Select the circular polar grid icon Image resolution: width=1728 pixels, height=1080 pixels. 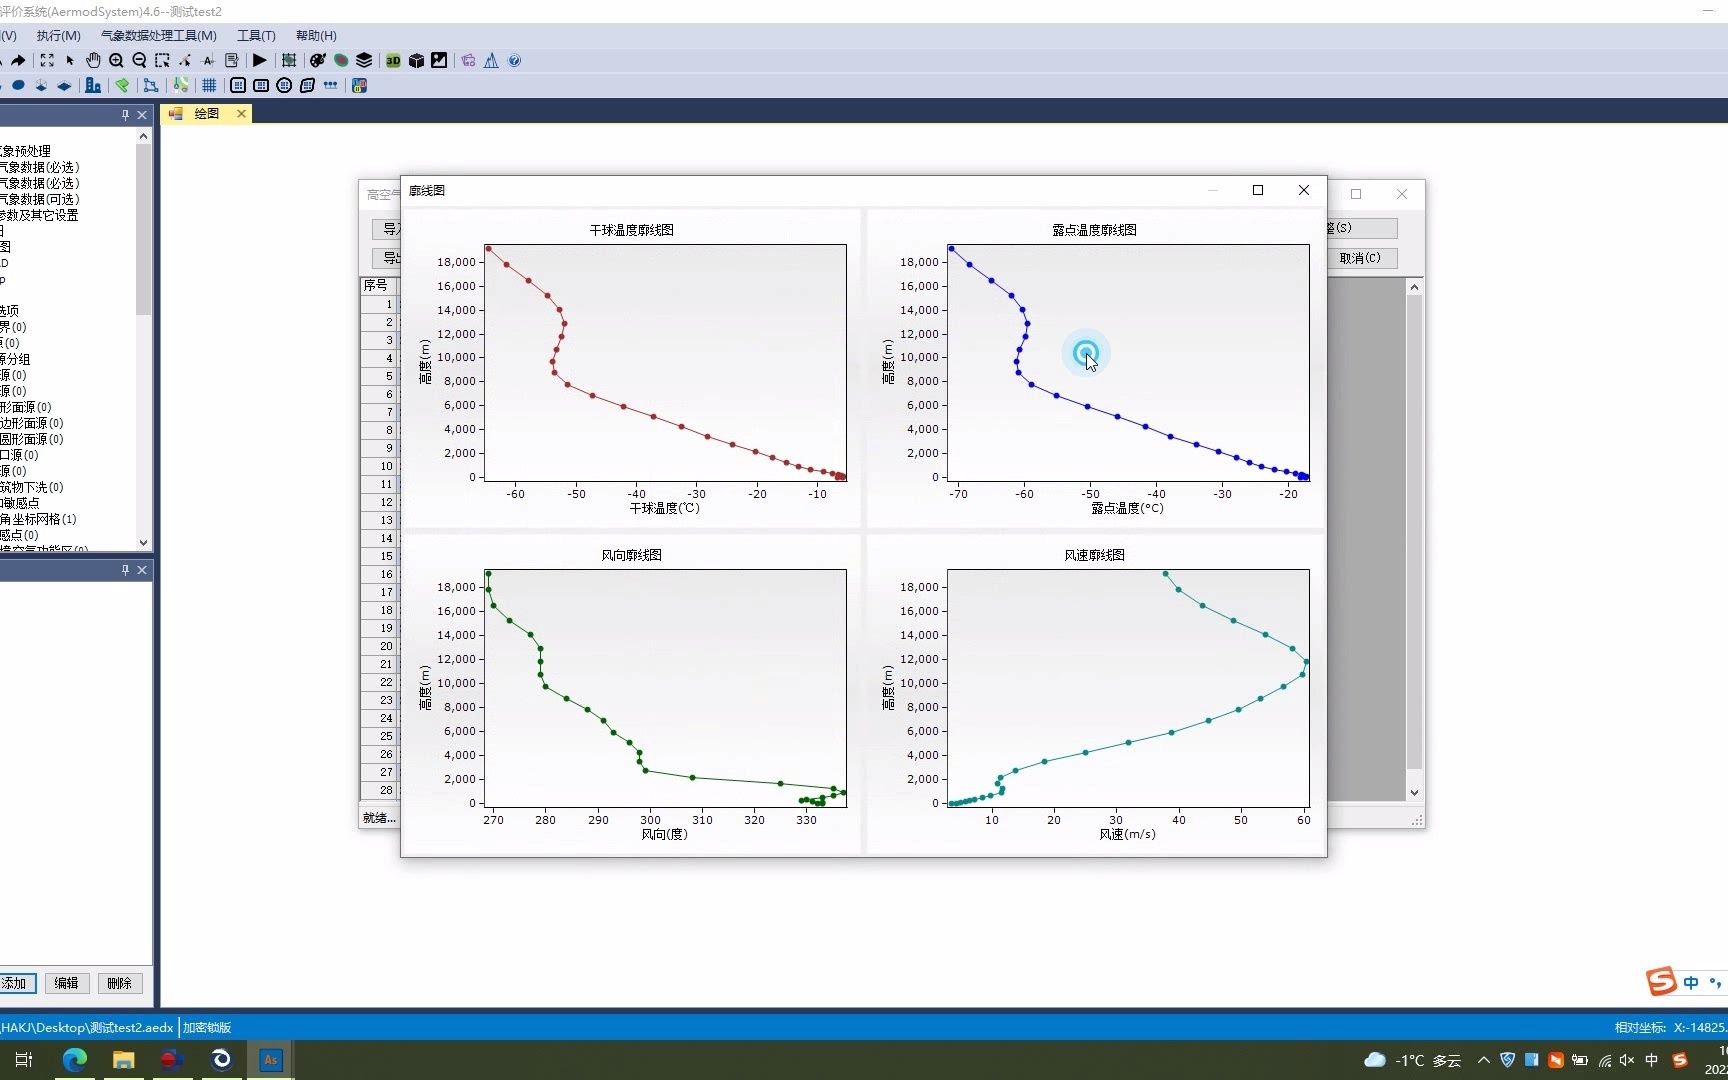point(284,86)
